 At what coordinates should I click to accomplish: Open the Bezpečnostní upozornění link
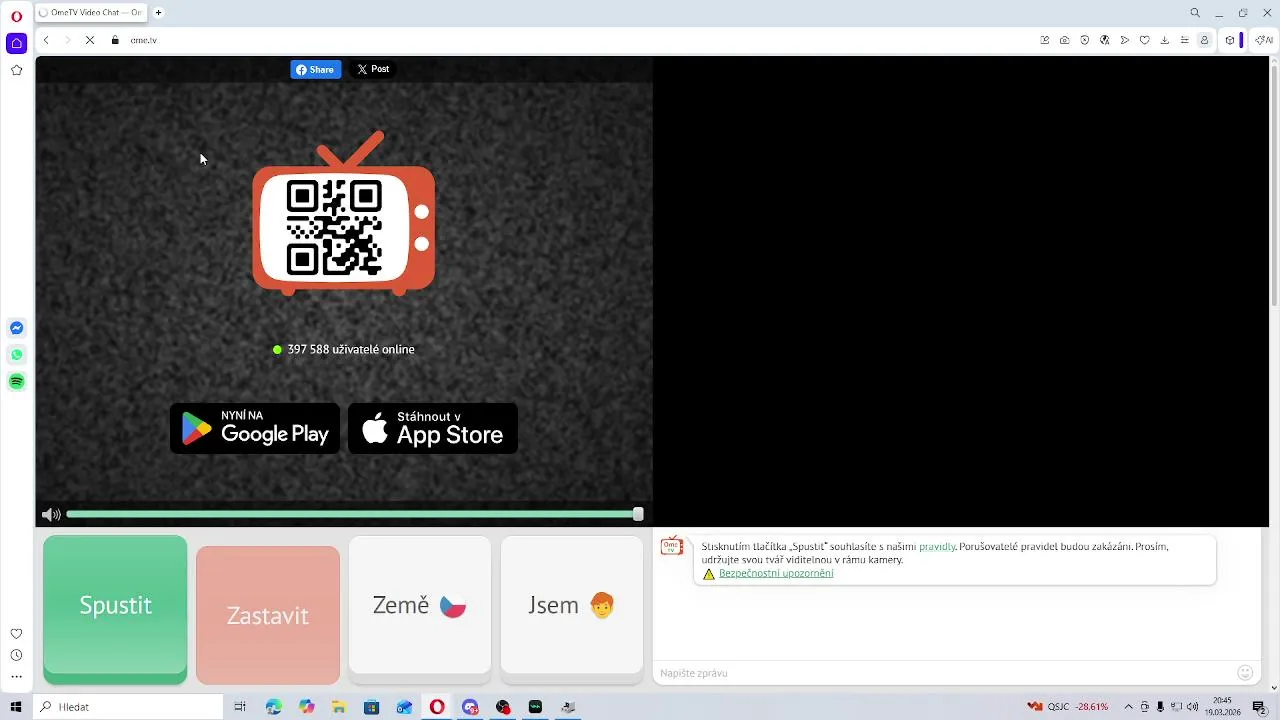pyautogui.click(x=776, y=574)
